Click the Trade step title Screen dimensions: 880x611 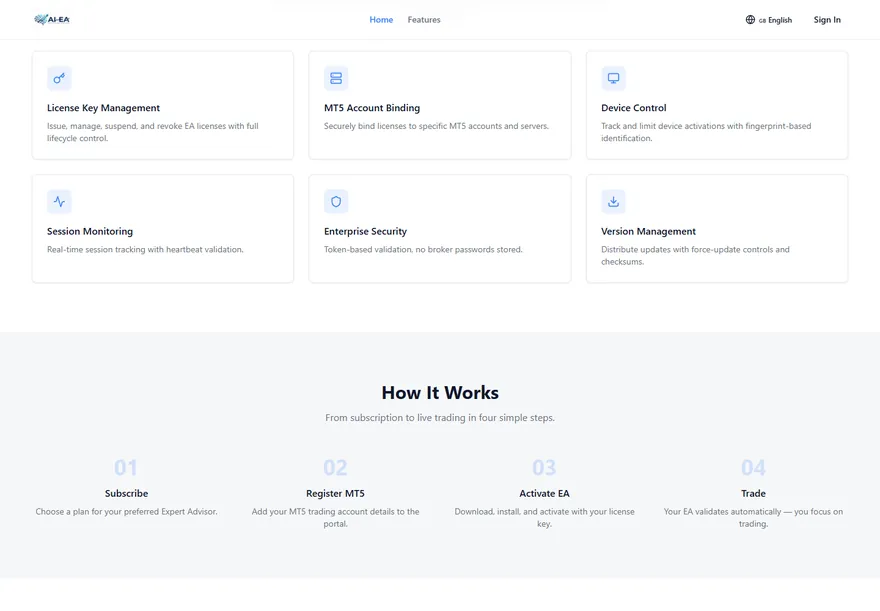pos(753,494)
